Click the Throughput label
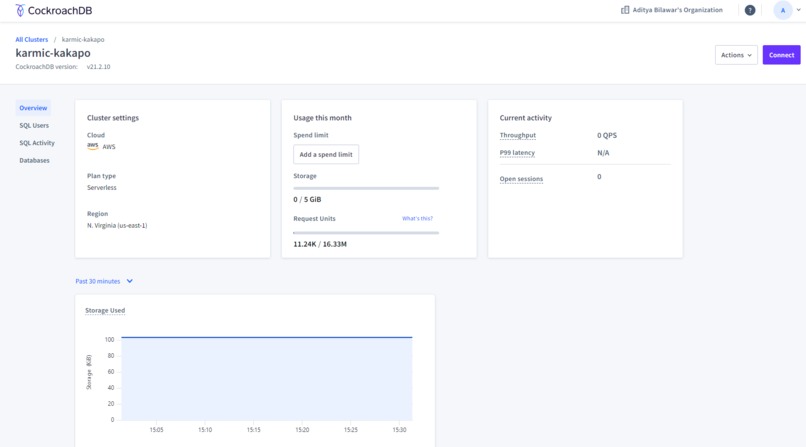Screen dimensions: 806x447 pos(518,135)
